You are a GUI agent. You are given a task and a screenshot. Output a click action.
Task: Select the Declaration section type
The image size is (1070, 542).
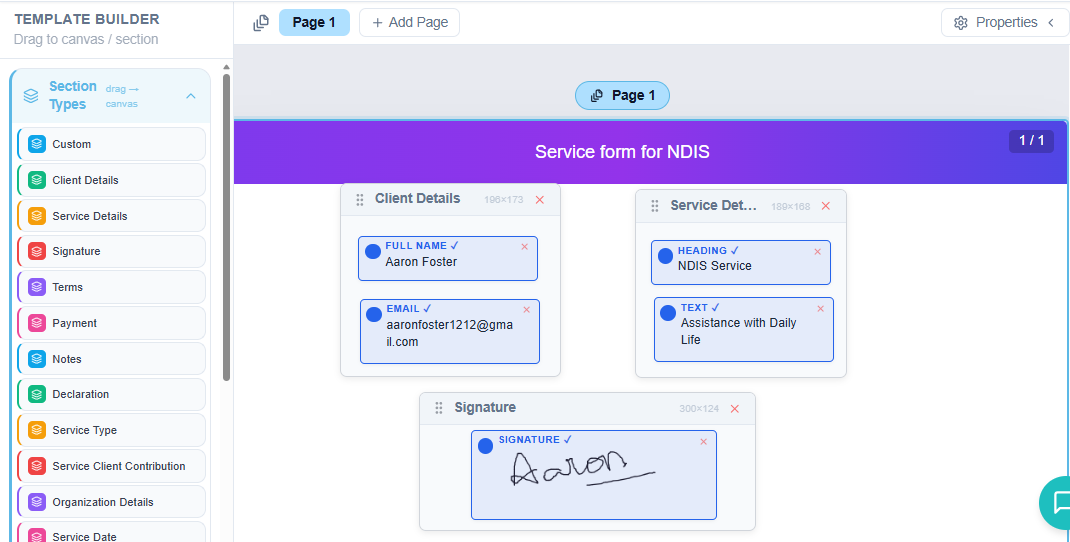(111, 394)
